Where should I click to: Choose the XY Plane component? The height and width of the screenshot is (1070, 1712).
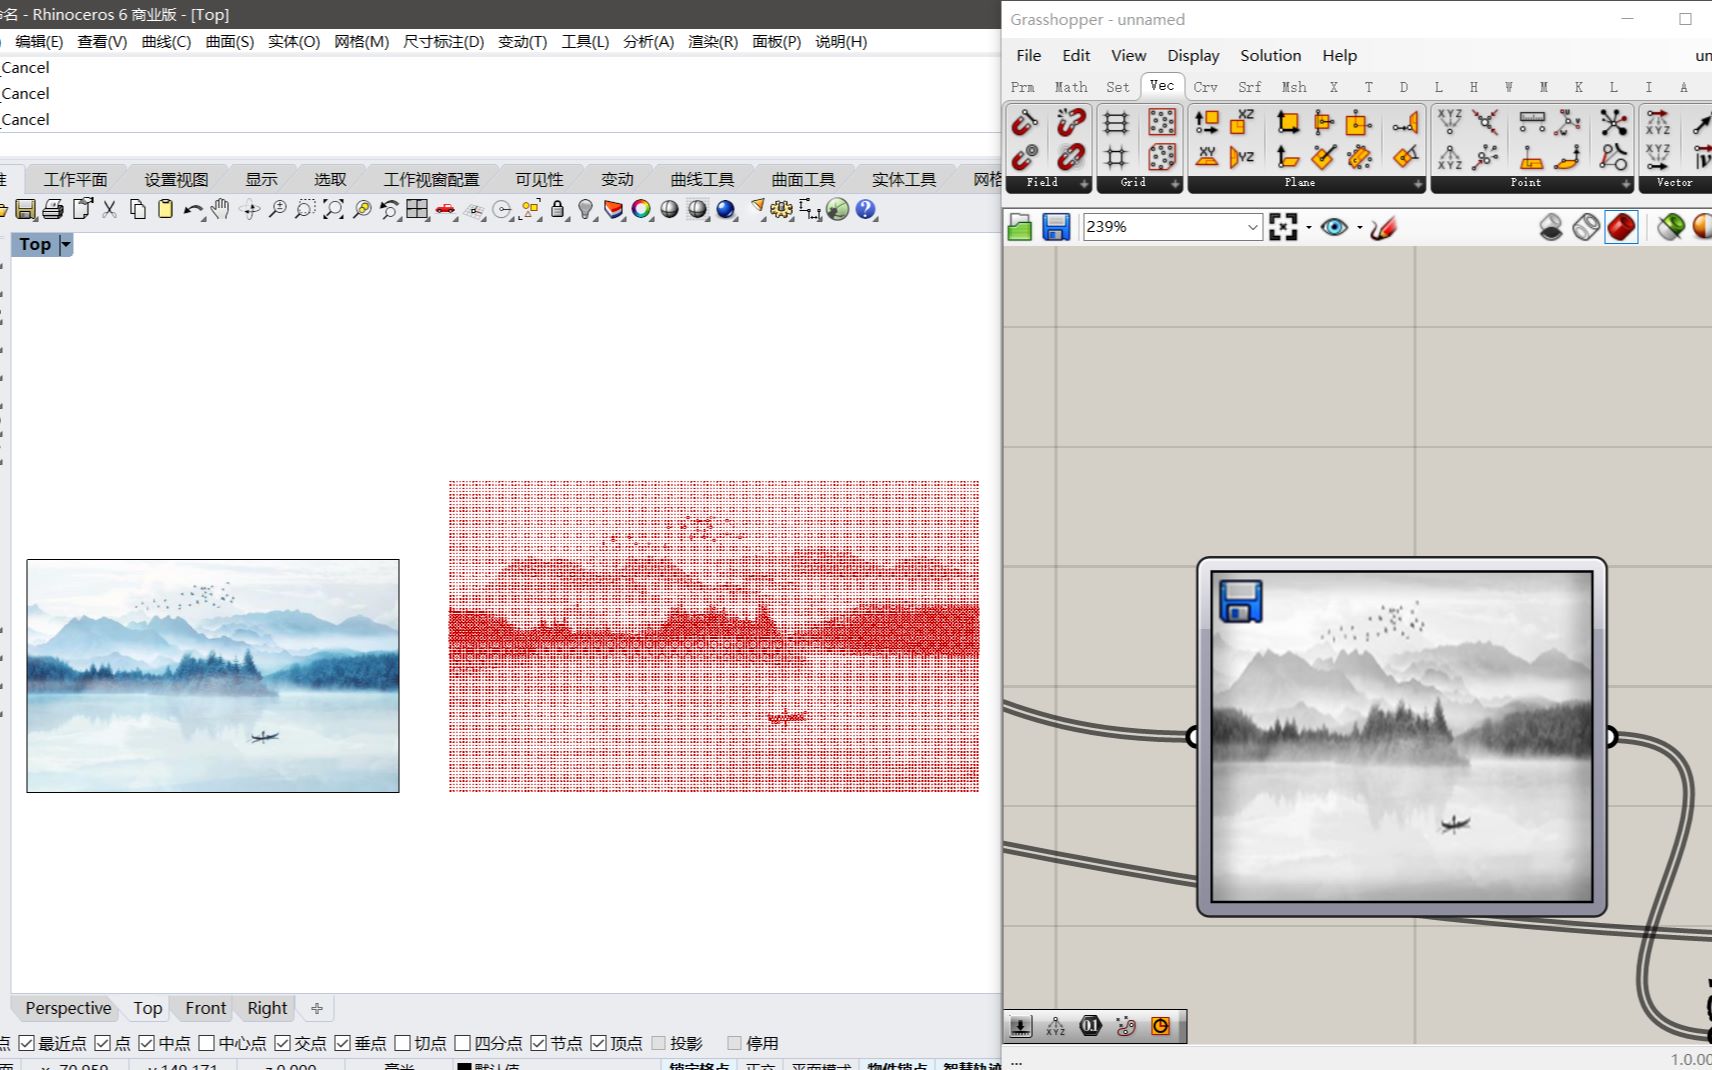[x=1207, y=157]
